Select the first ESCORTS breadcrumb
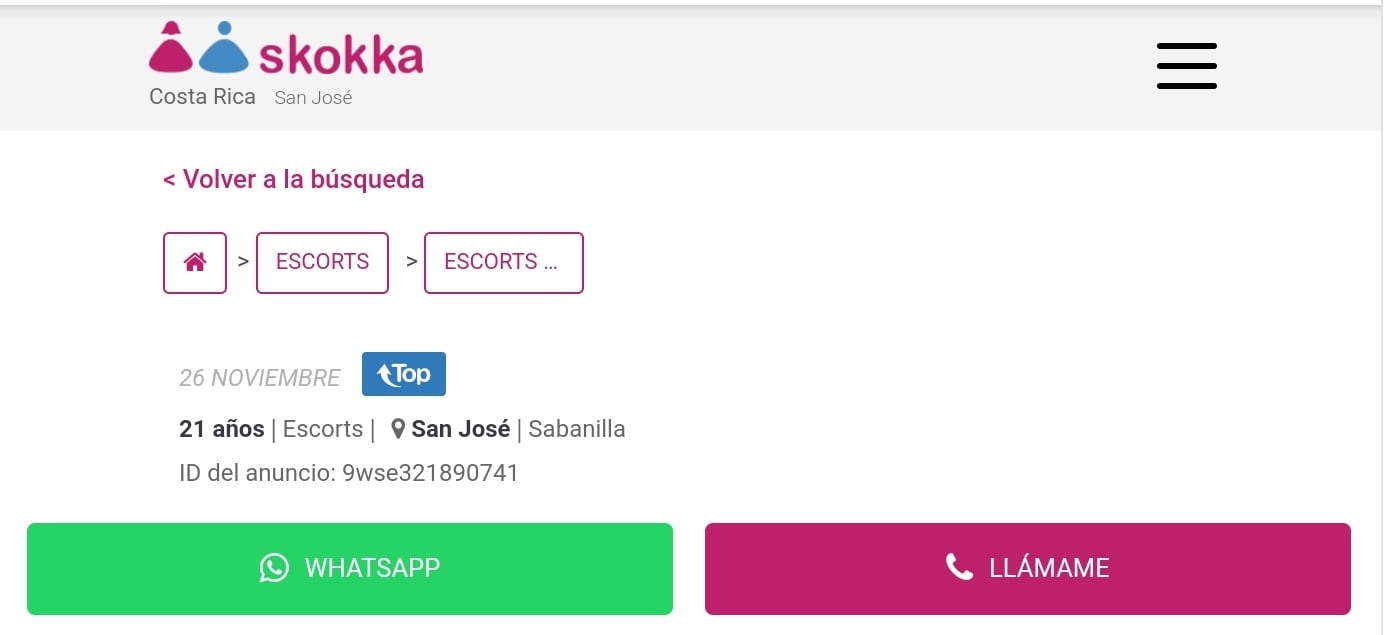The image size is (1387, 635). click(x=322, y=263)
